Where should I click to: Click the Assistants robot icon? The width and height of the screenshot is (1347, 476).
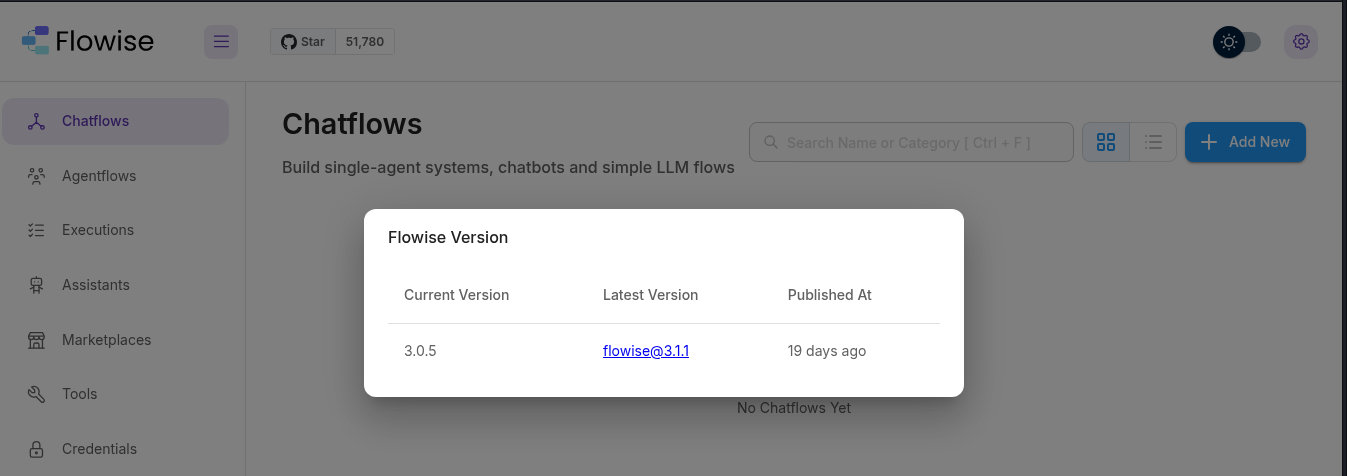[x=37, y=285]
